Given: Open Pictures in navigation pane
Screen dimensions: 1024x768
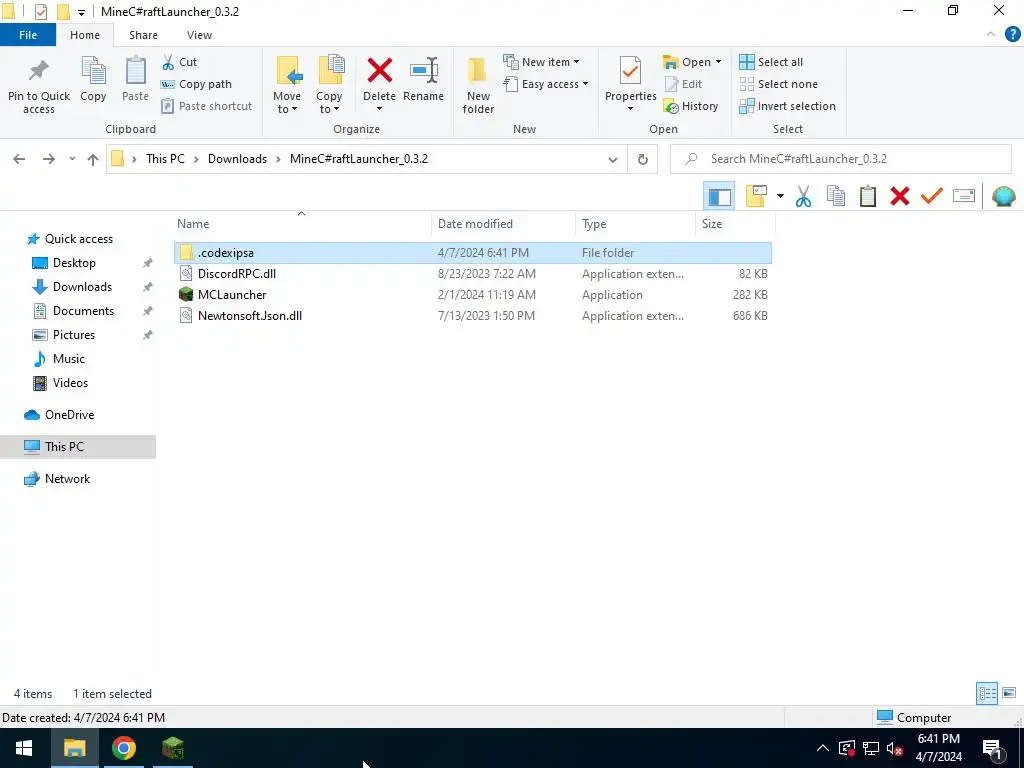Looking at the screenshot, I should 73,335.
